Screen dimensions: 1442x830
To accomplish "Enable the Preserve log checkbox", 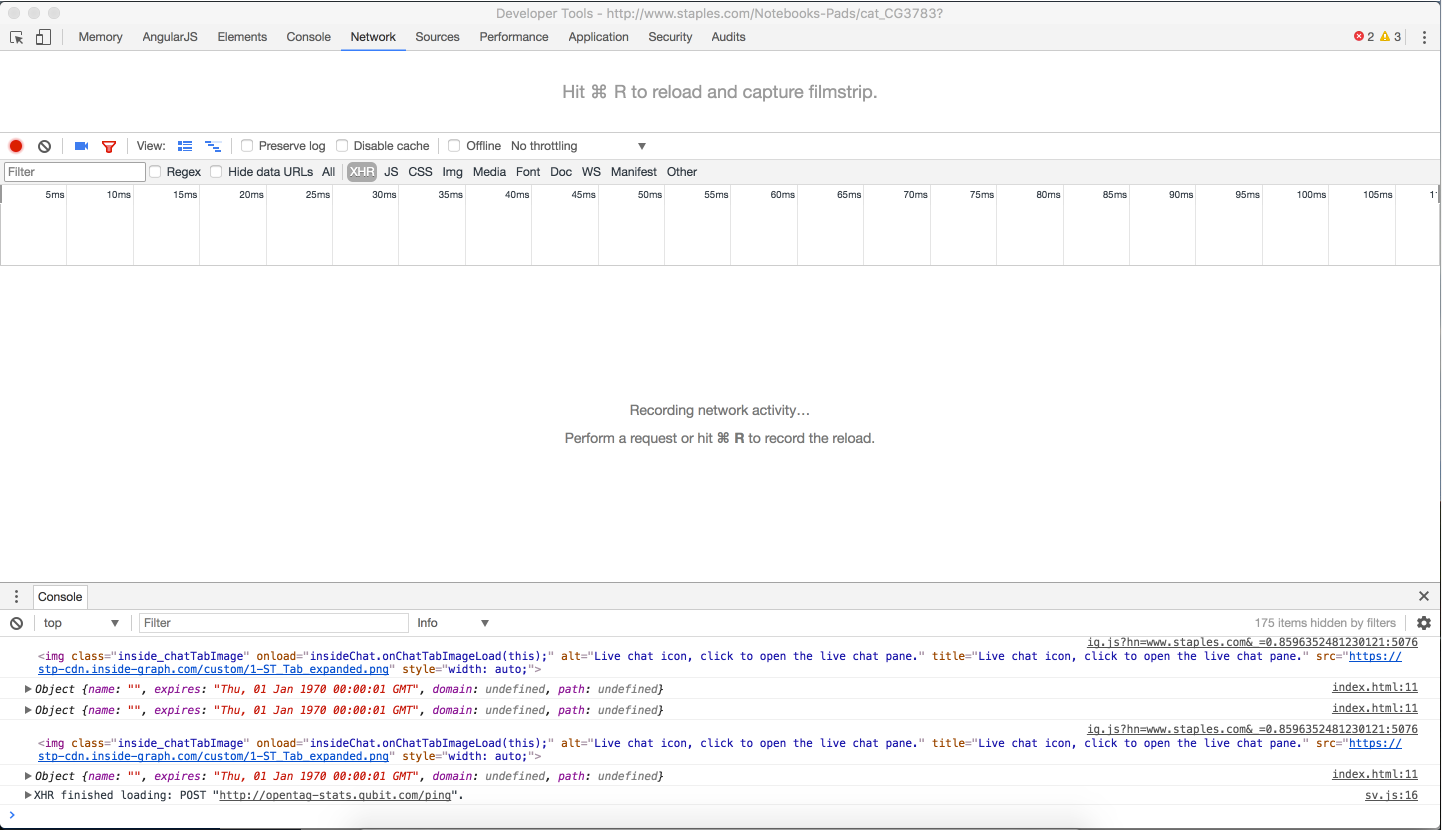I will [246, 145].
